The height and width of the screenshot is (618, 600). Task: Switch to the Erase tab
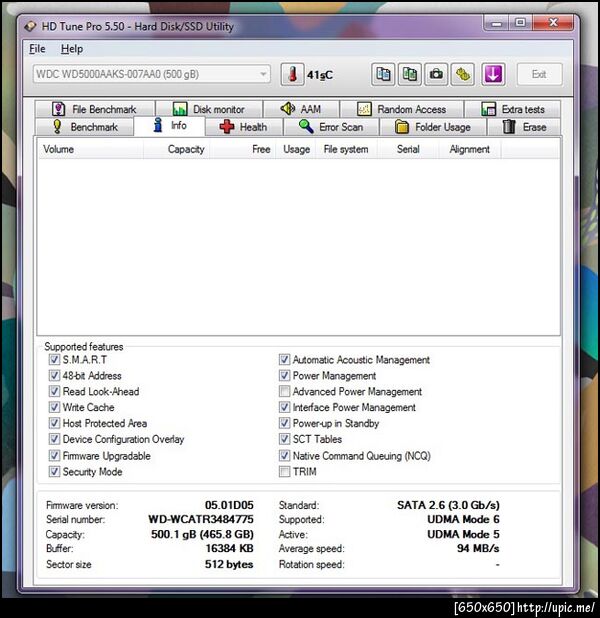(524, 127)
